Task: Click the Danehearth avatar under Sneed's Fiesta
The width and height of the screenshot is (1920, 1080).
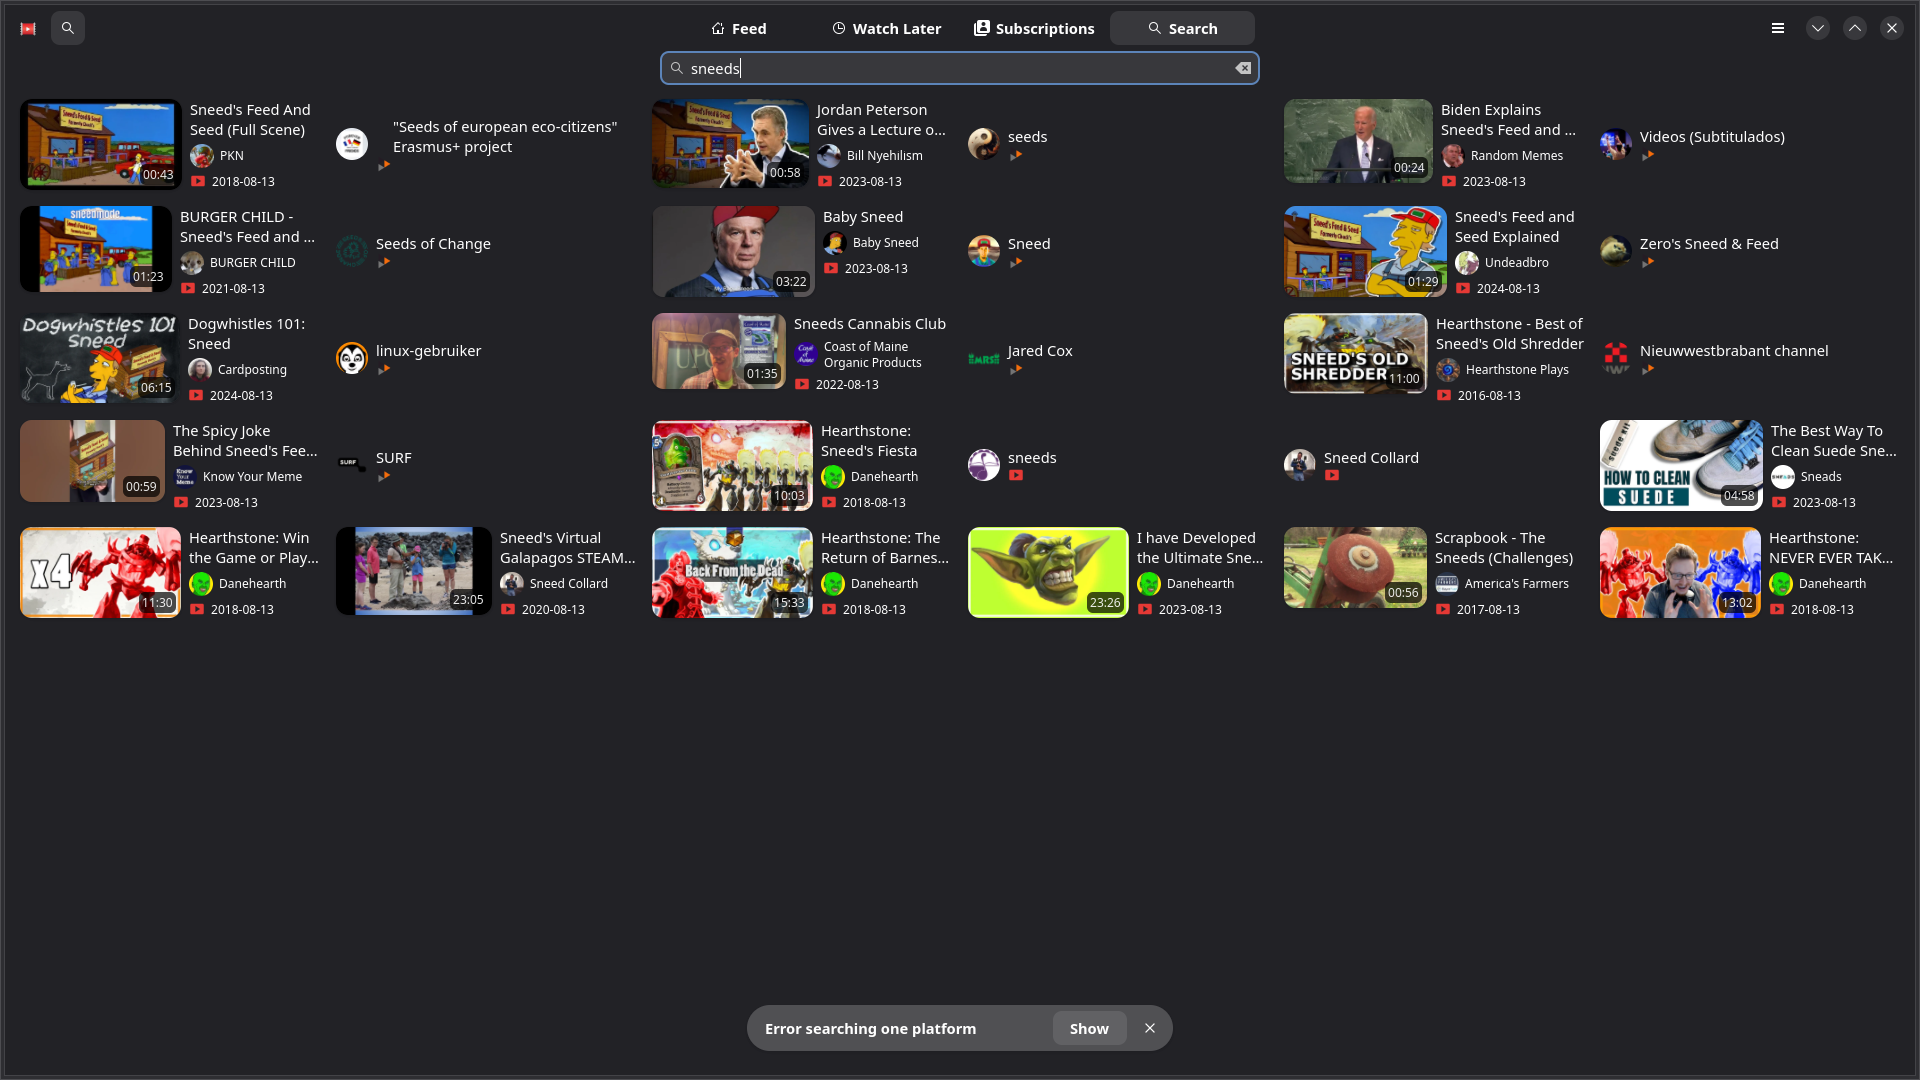Action: click(x=832, y=477)
